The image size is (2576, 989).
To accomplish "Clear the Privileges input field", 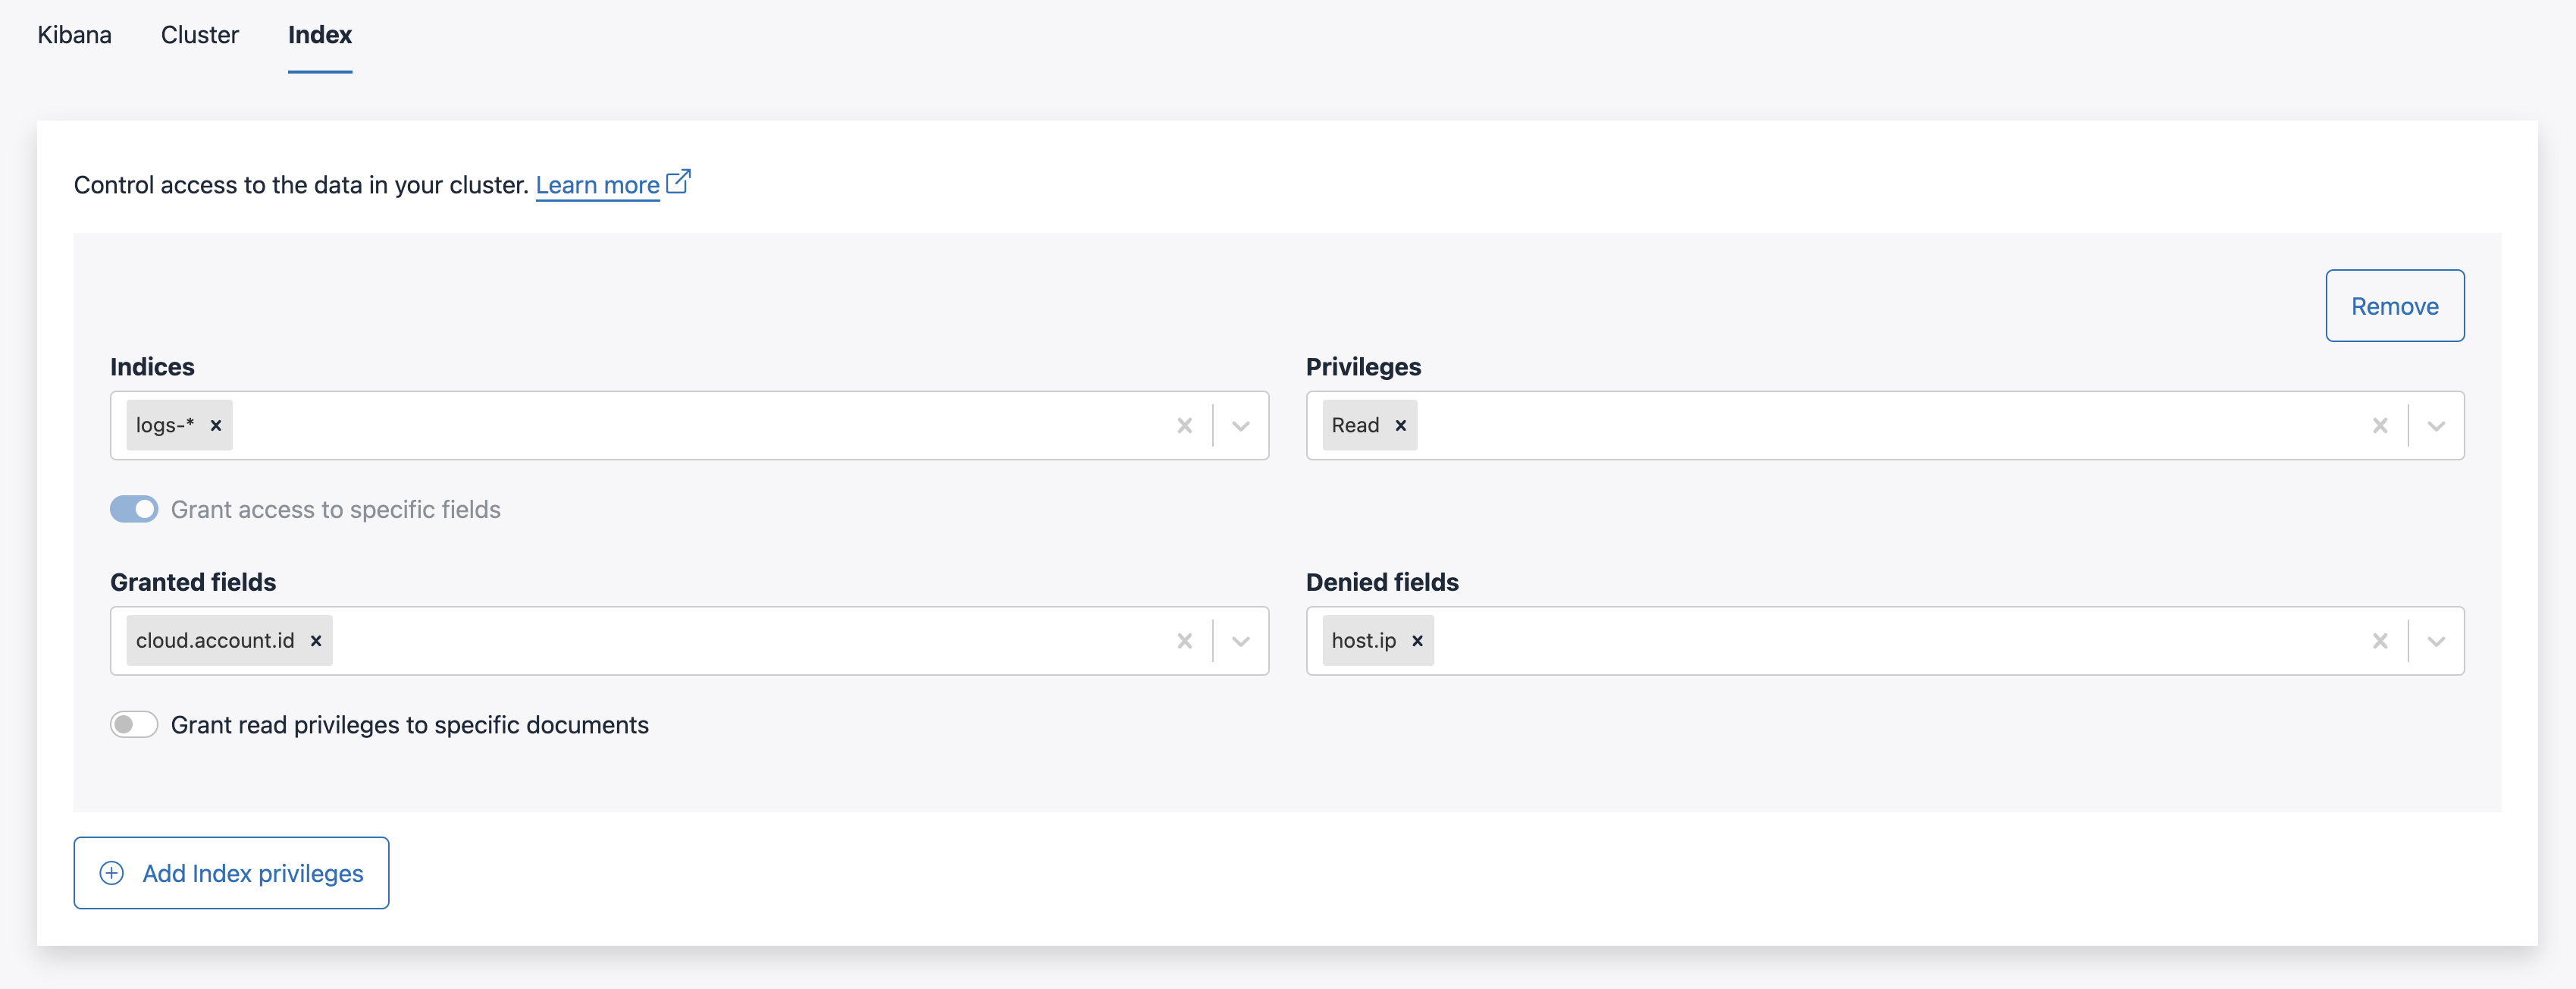I will tap(2380, 425).
